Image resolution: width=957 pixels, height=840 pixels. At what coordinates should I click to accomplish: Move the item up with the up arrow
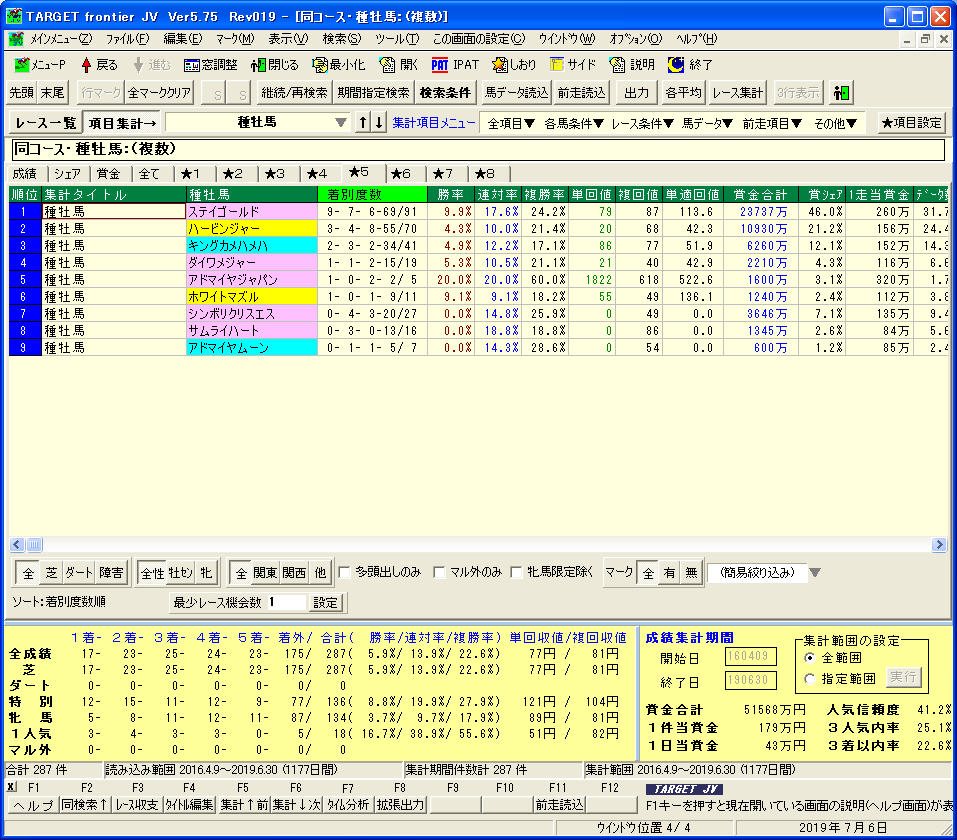click(x=363, y=123)
